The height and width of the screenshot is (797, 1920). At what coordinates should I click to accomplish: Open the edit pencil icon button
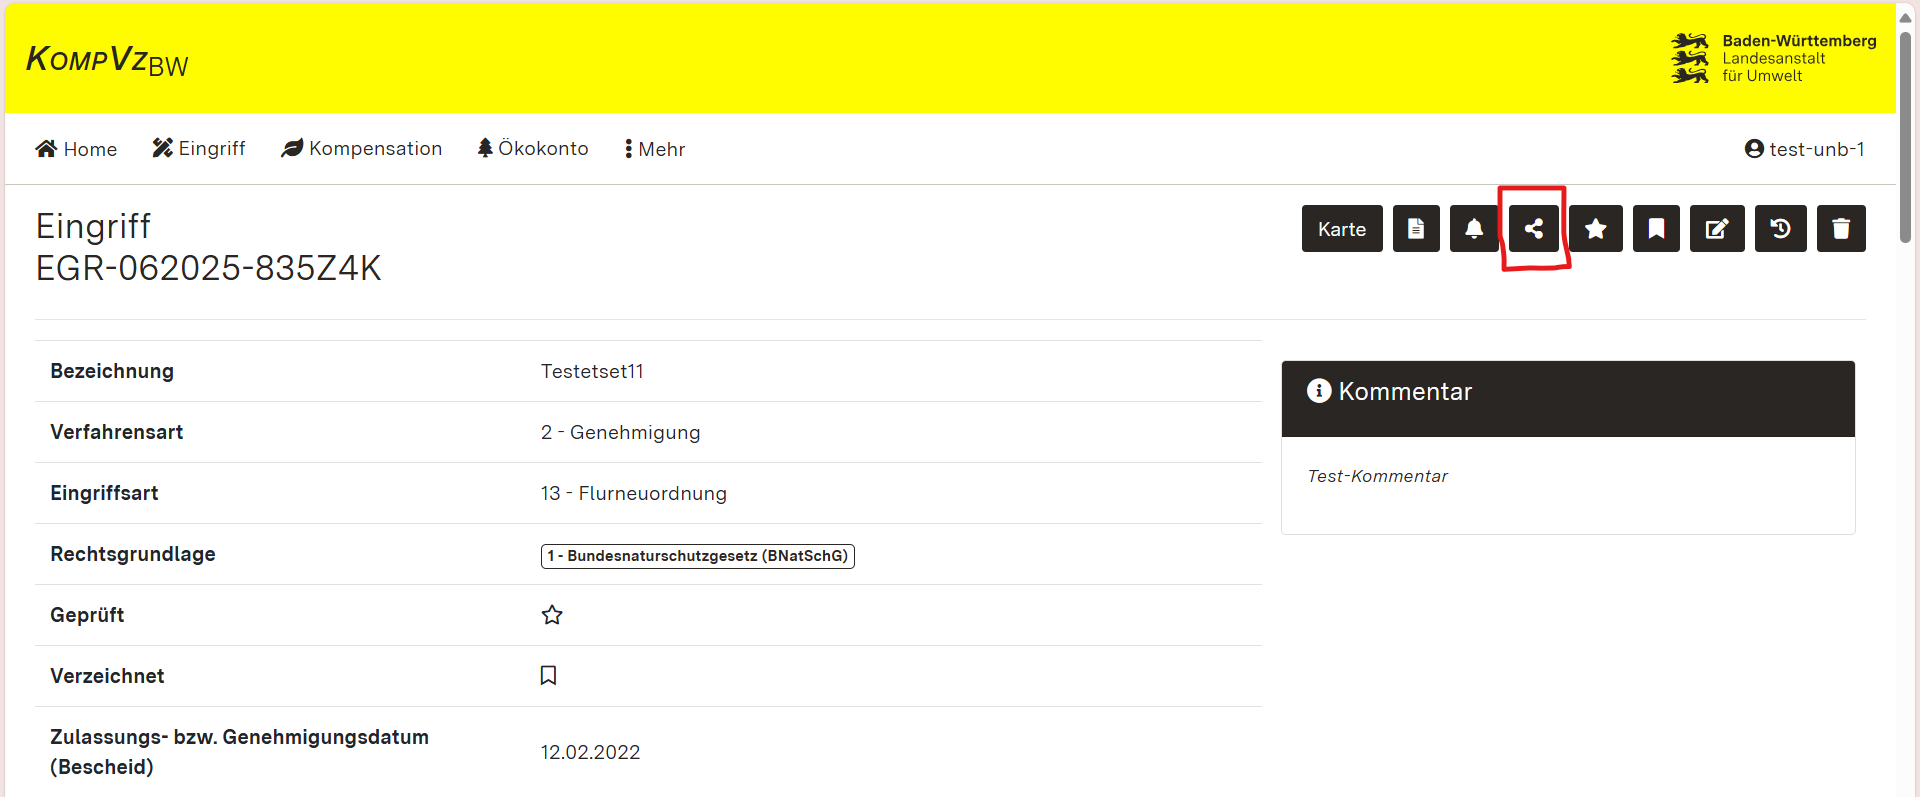pyautogui.click(x=1717, y=229)
